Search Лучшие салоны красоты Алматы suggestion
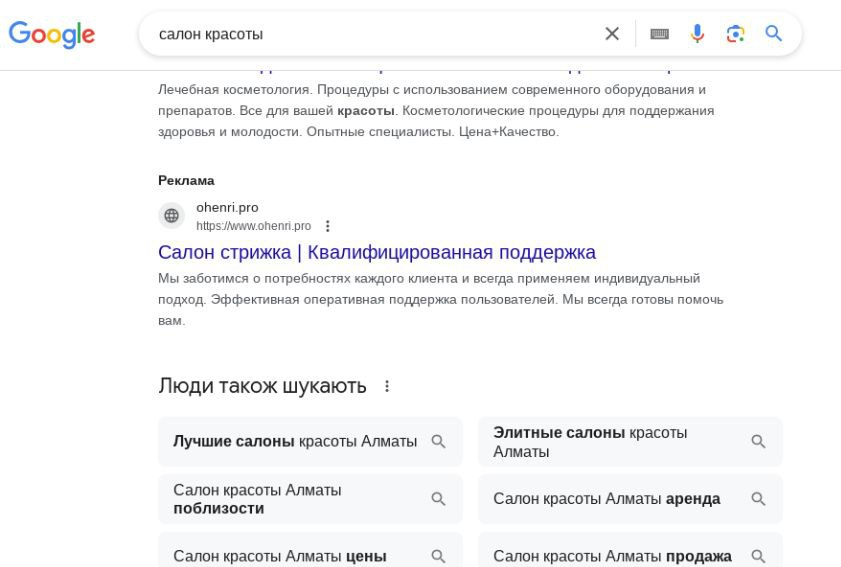This screenshot has width=841, height=567. click(x=310, y=441)
